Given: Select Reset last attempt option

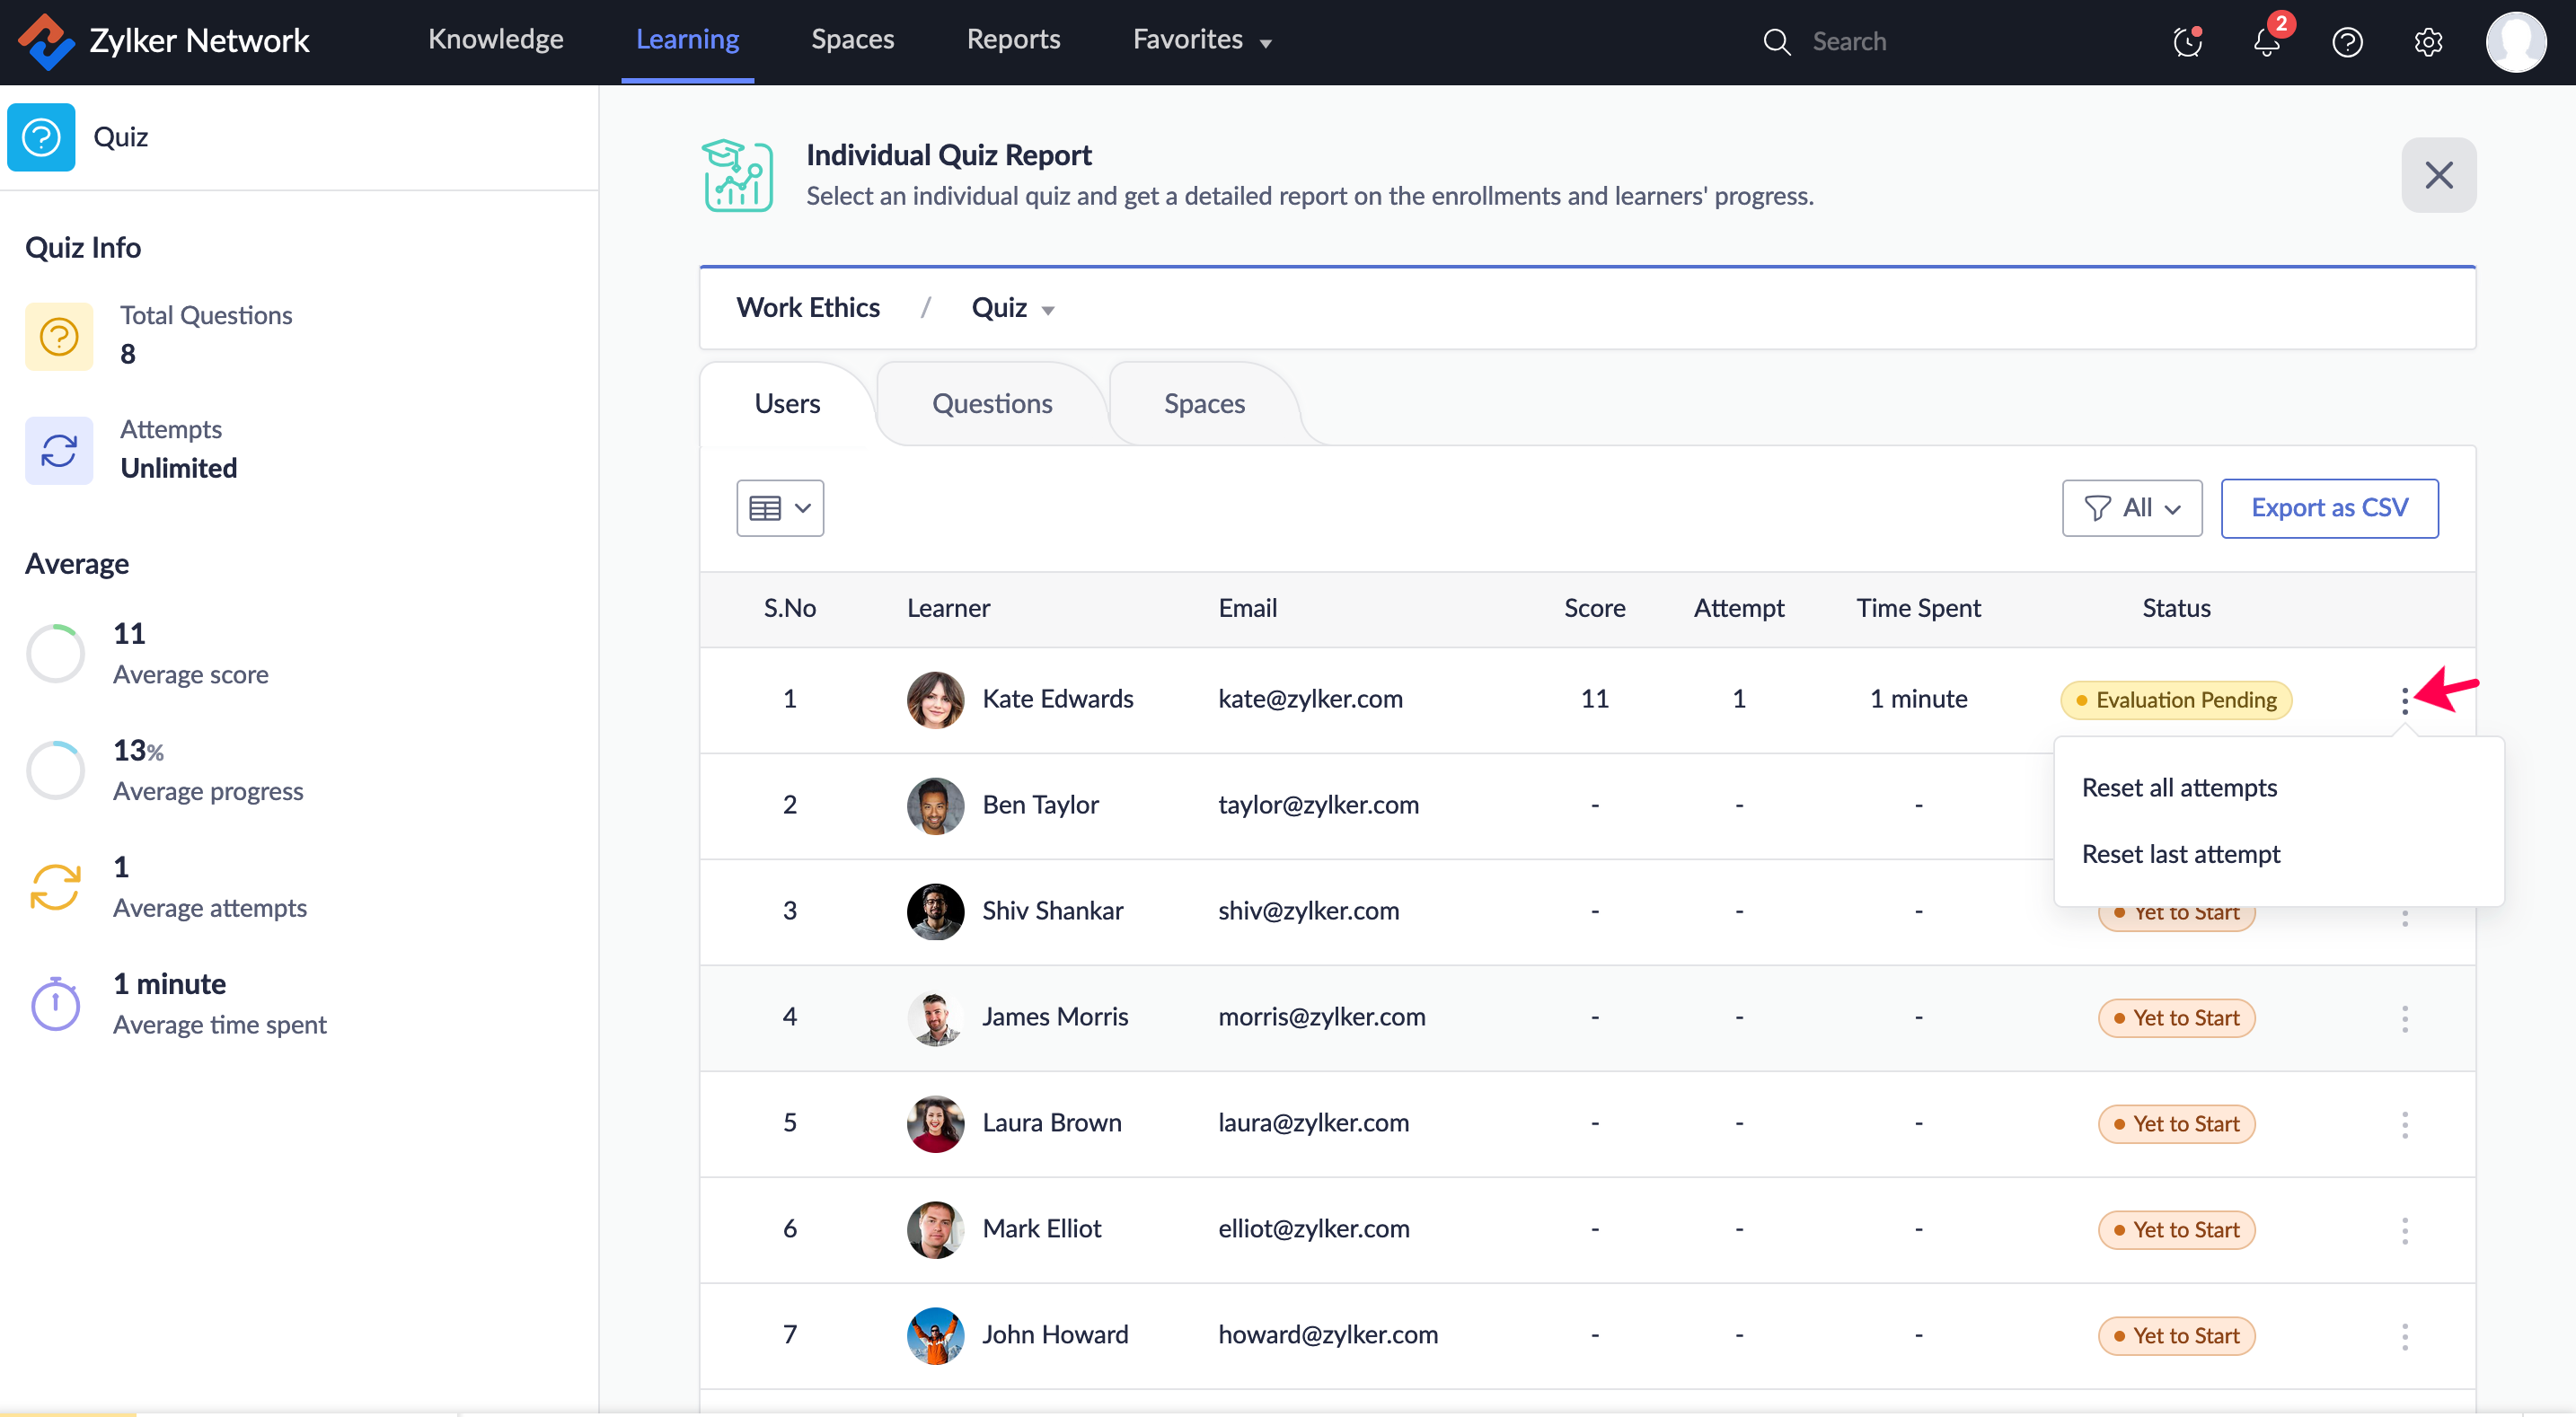Looking at the screenshot, I should click(x=2180, y=854).
